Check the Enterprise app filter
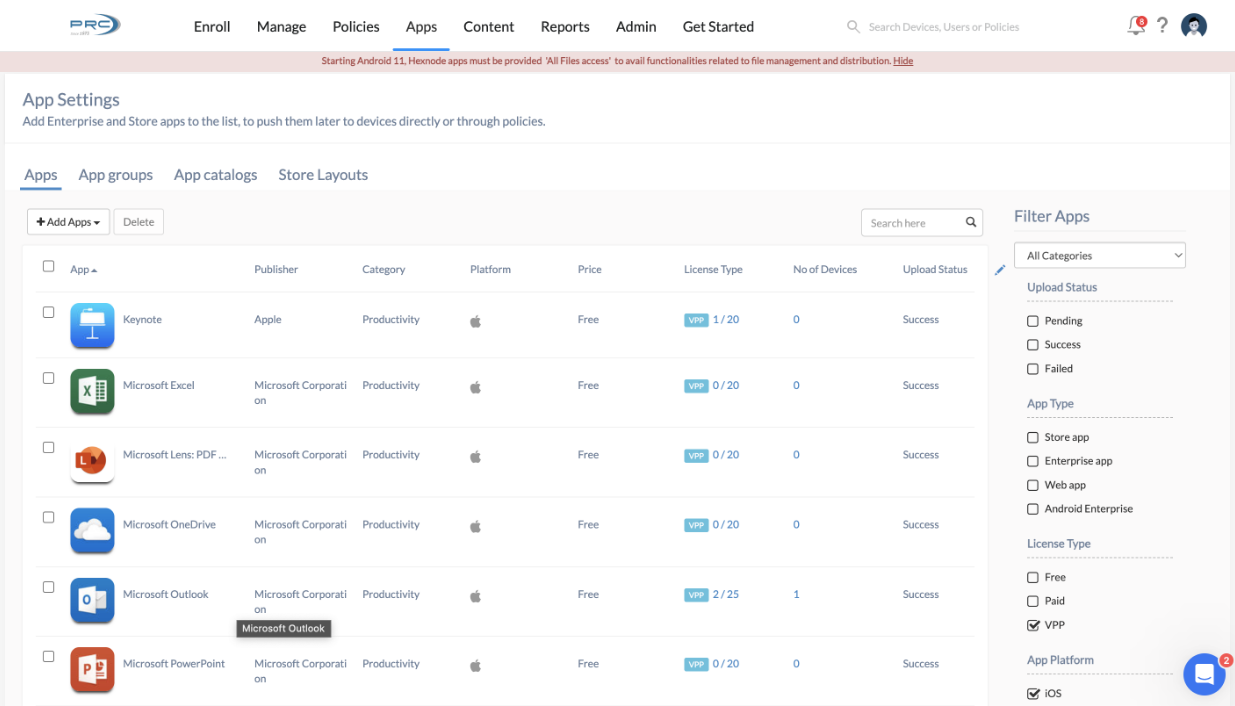The height and width of the screenshot is (706, 1235). pyautogui.click(x=1032, y=460)
